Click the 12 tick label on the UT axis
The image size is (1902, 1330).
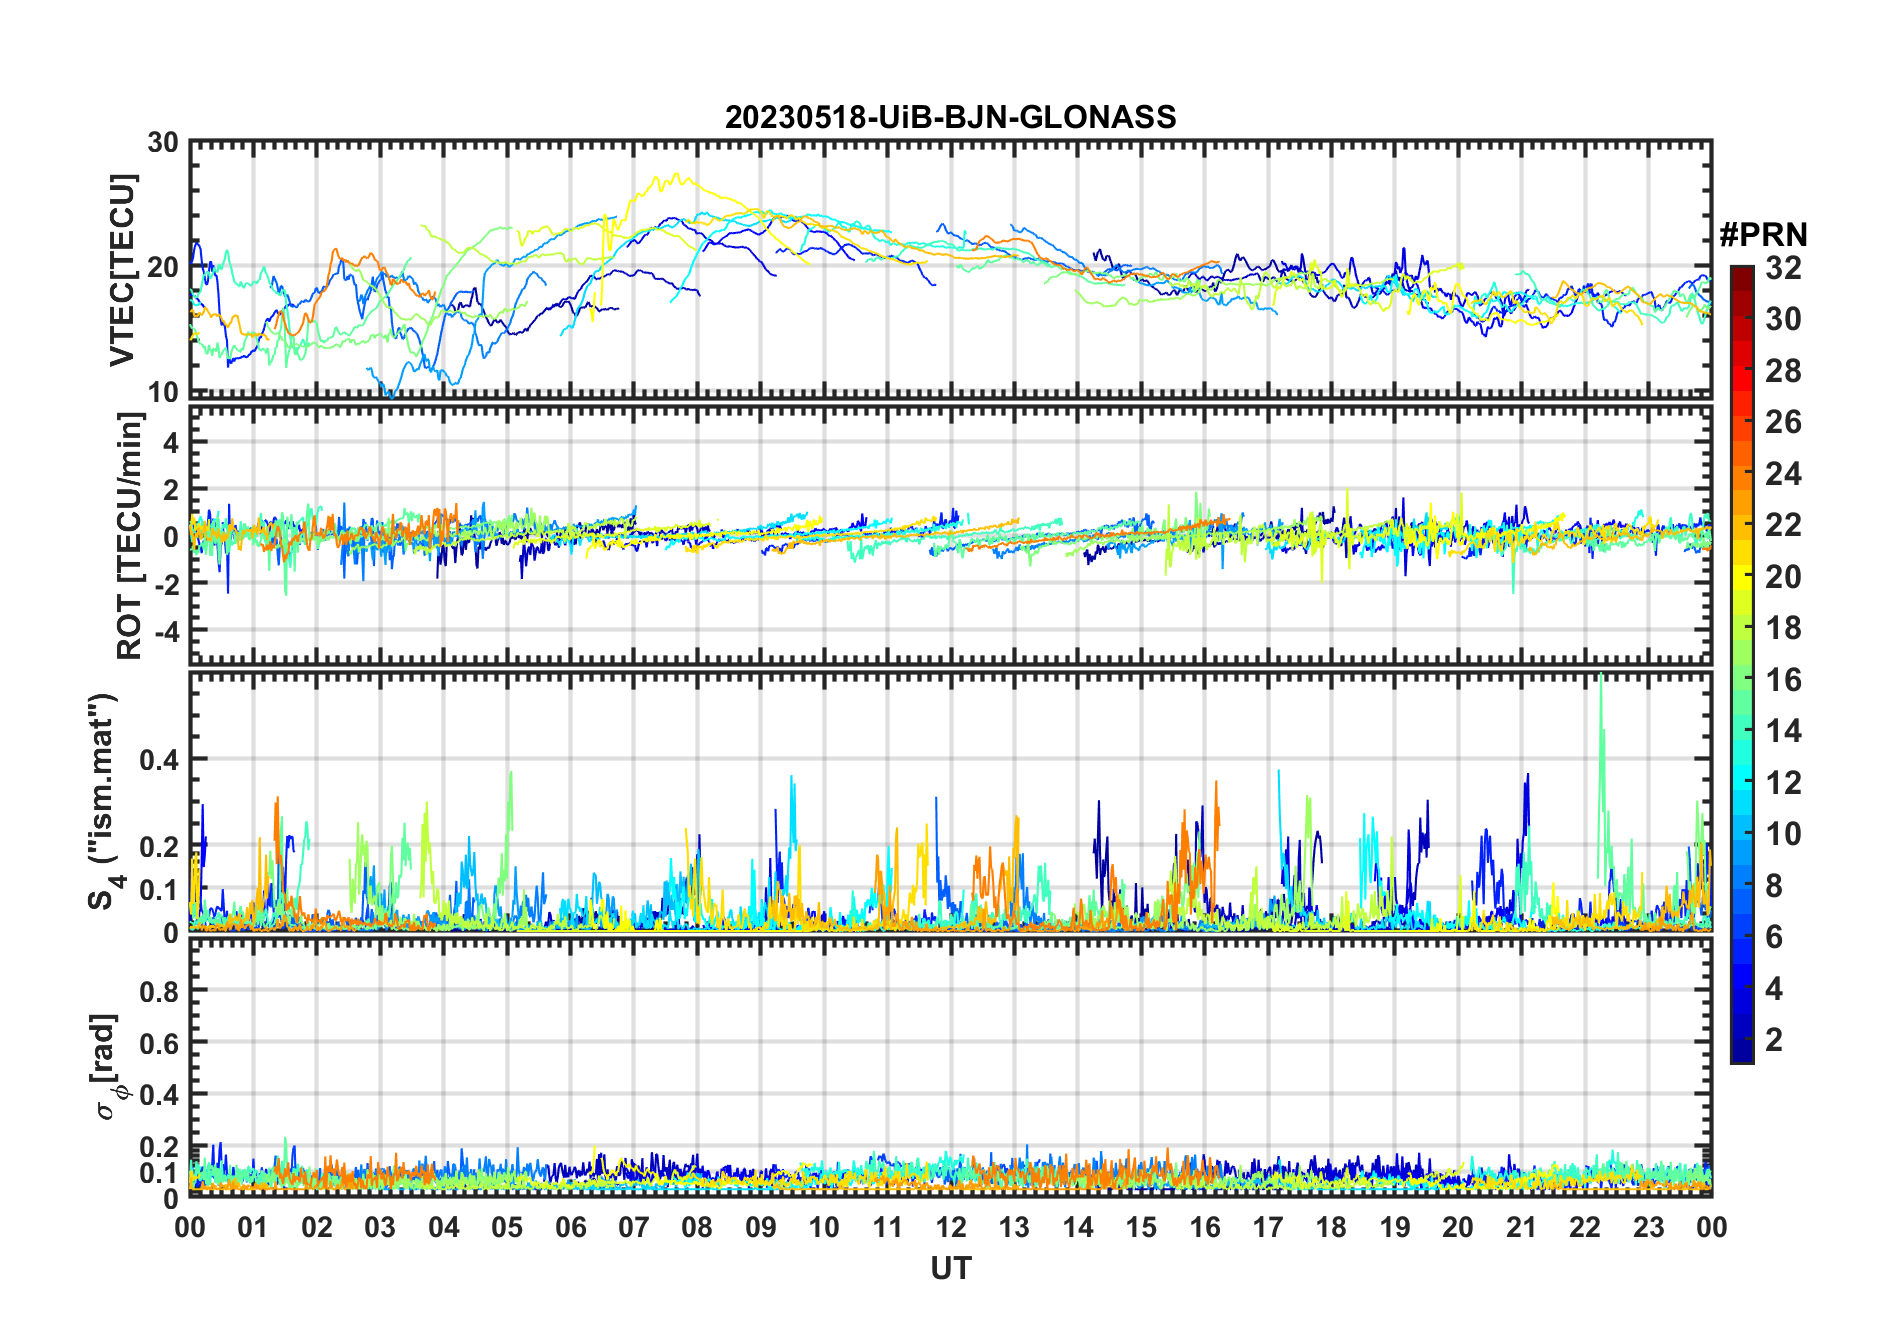951,1227
